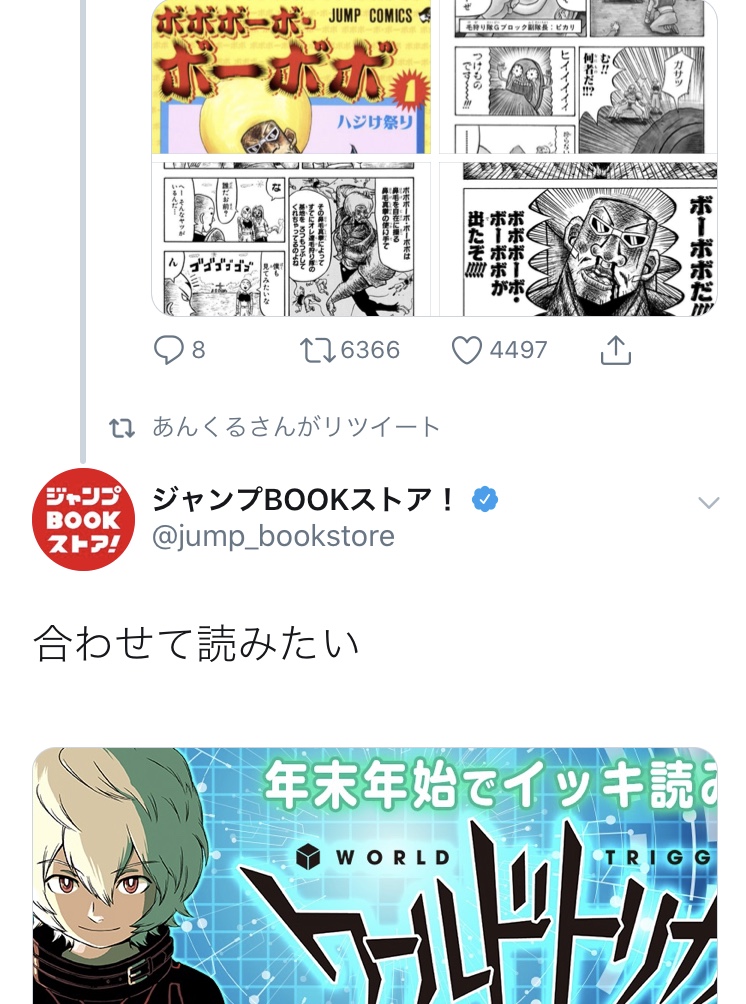This screenshot has width=746, height=1004.
Task: Like the tweet with the heart icon
Action: [467, 350]
